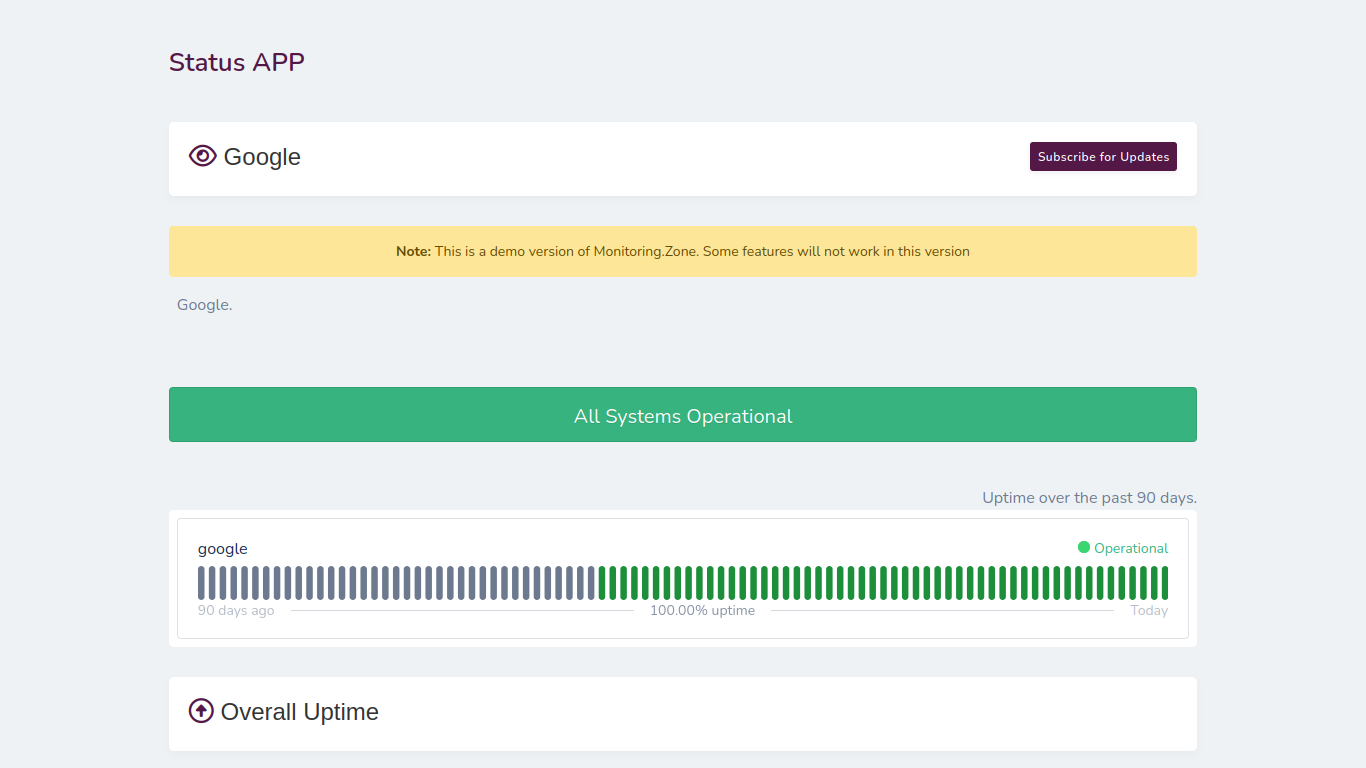Select the All Systems Operational banner
Screen dimensions: 1366x768
683,415
